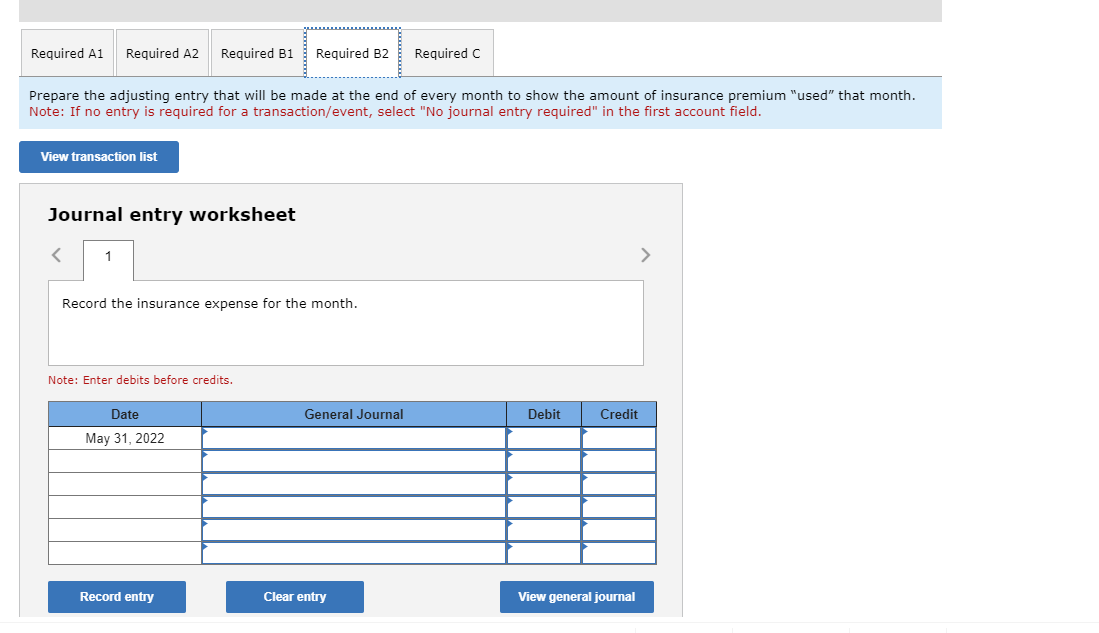Image resolution: width=1099 pixels, height=633 pixels.
Task: Click the Journal entry worksheet heading
Action: 172,215
